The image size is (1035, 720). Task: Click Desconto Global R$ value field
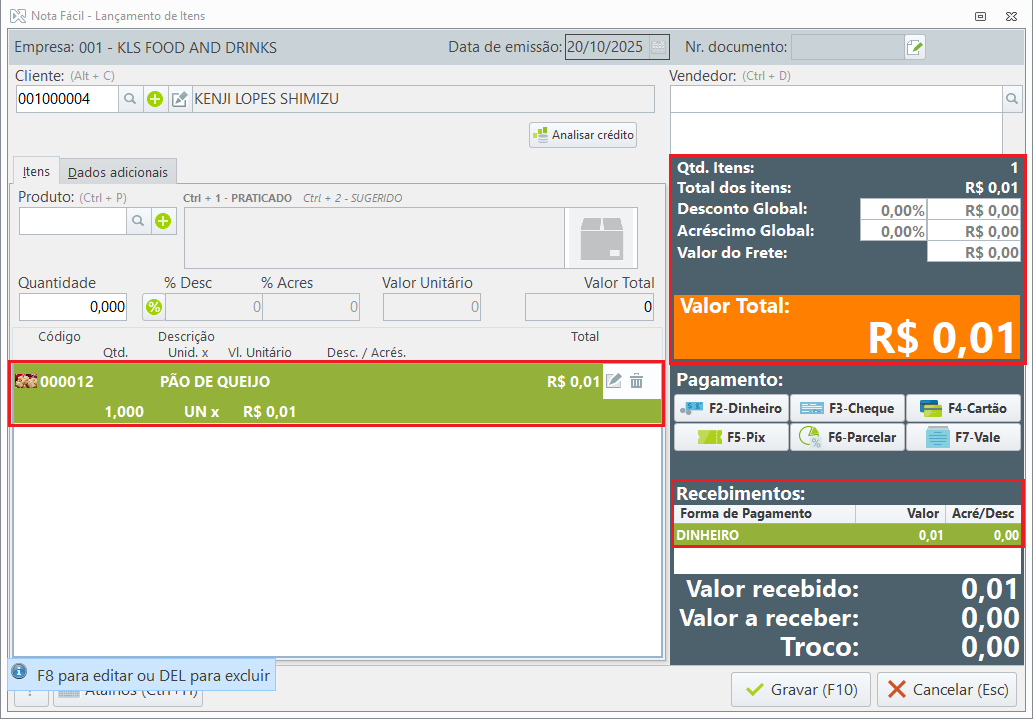(974, 211)
